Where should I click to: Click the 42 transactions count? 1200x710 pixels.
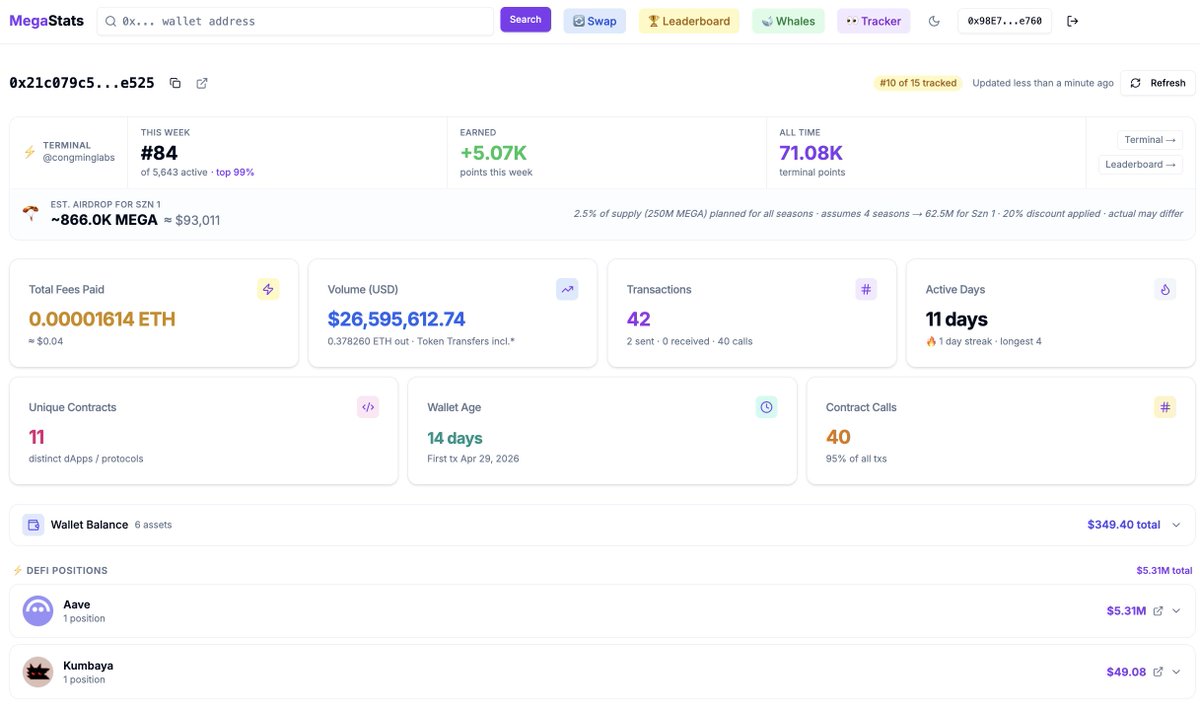[x=638, y=319]
